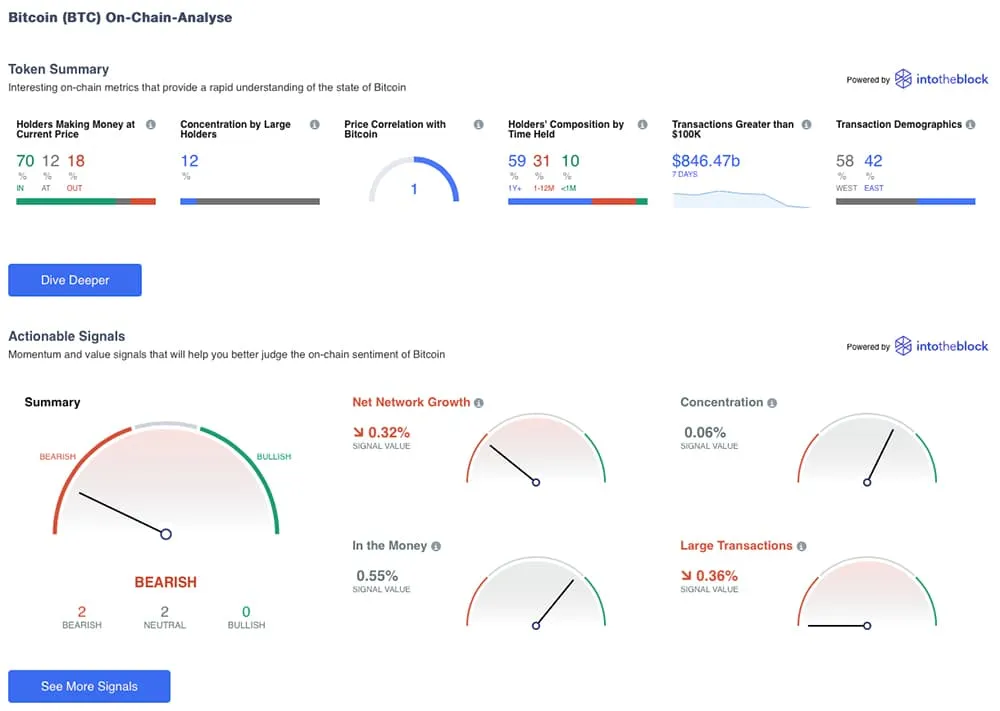Click info icon for Transactions Greater than $100K
Screen dimensions: 1000x711
point(807,125)
